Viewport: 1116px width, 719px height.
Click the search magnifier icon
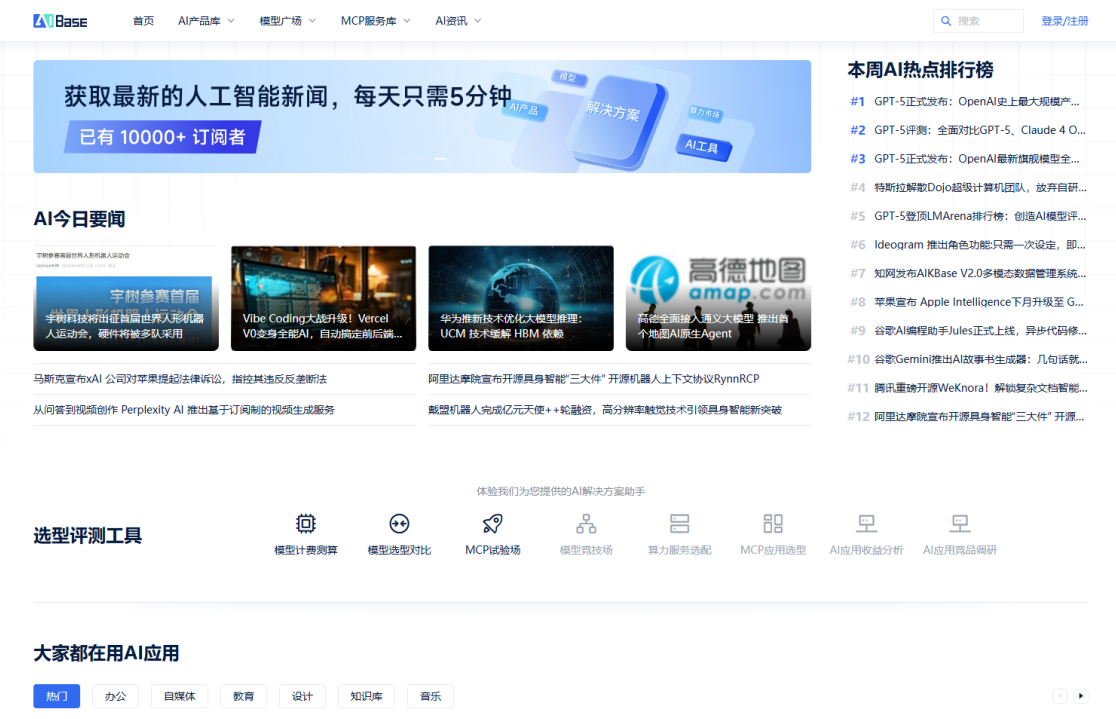point(946,21)
